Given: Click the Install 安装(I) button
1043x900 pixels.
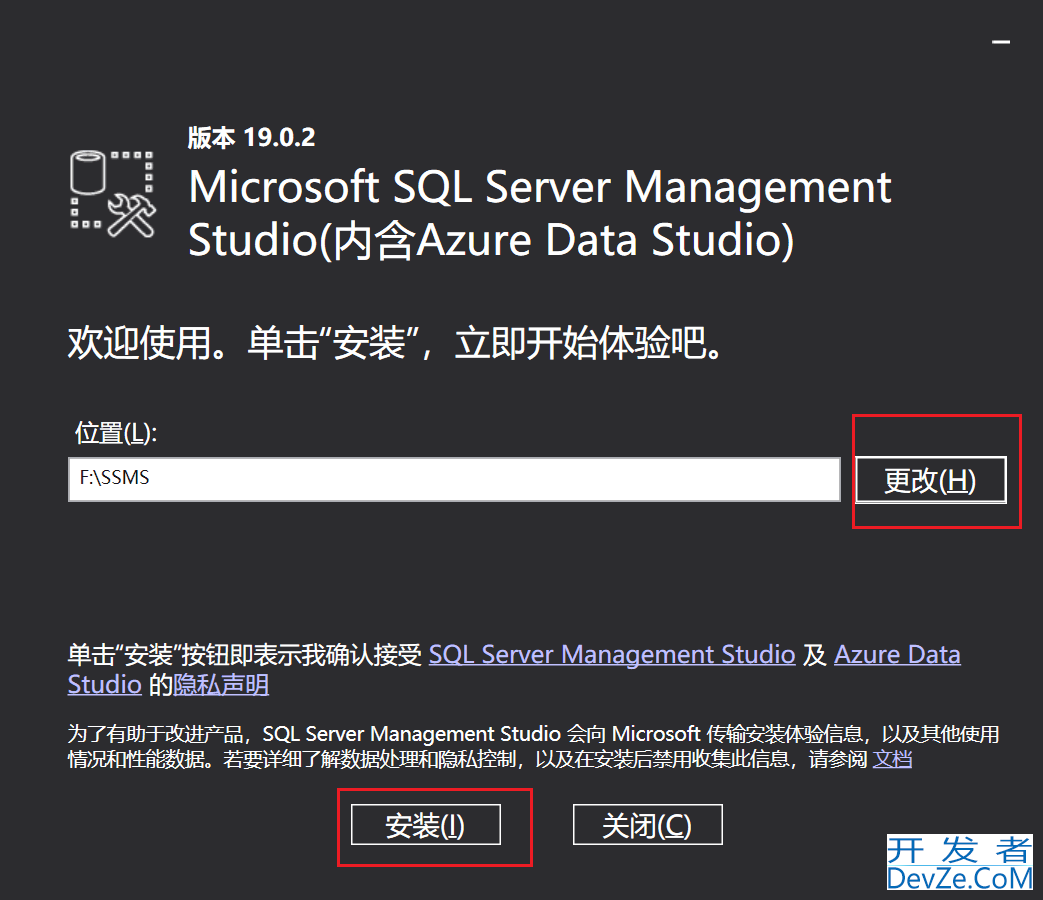Looking at the screenshot, I should coord(426,825).
